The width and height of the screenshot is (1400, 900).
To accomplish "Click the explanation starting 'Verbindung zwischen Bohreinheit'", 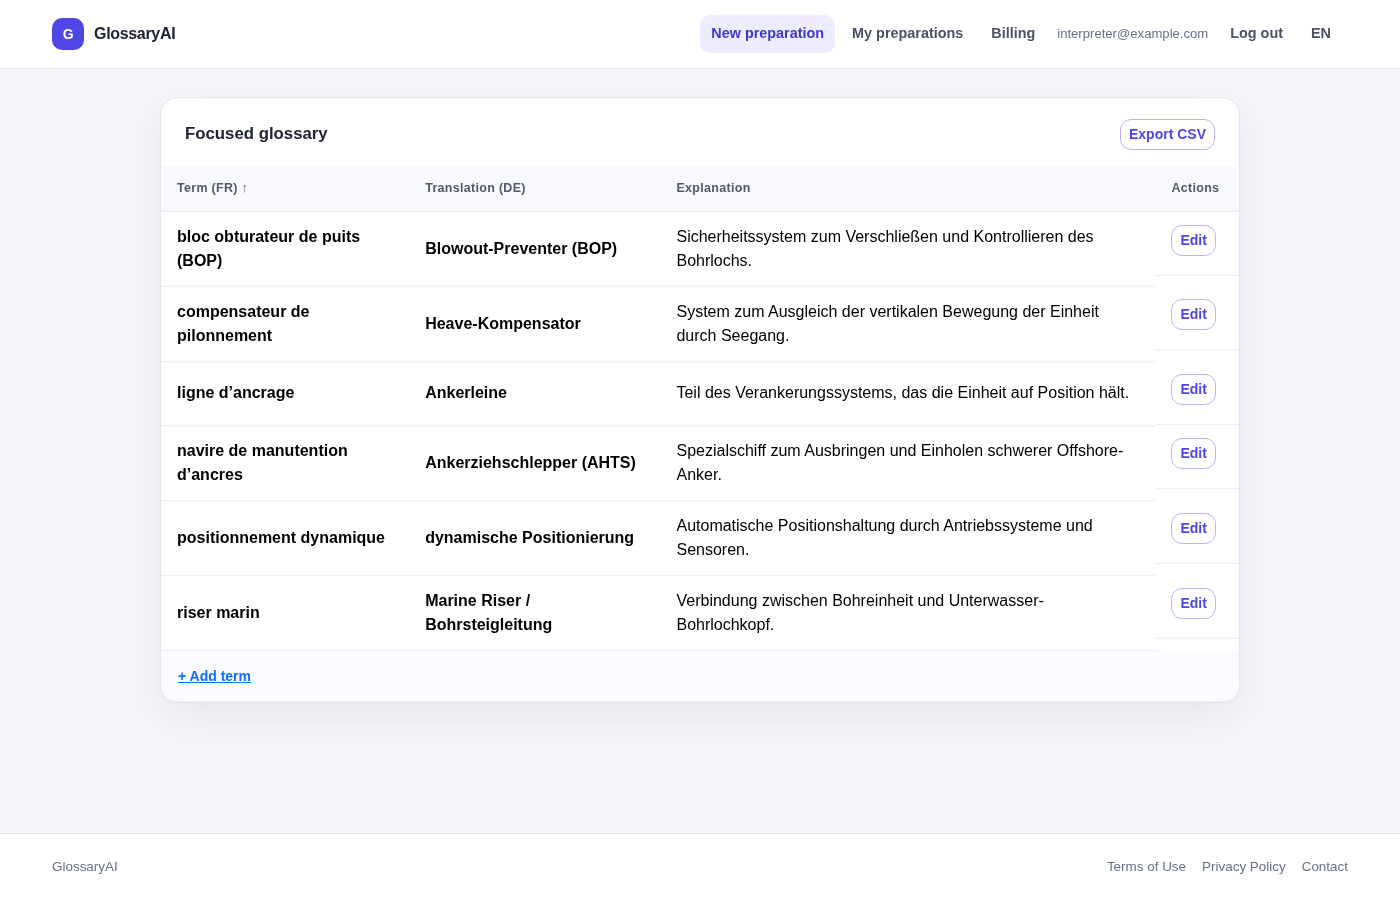I will pyautogui.click(x=860, y=613).
